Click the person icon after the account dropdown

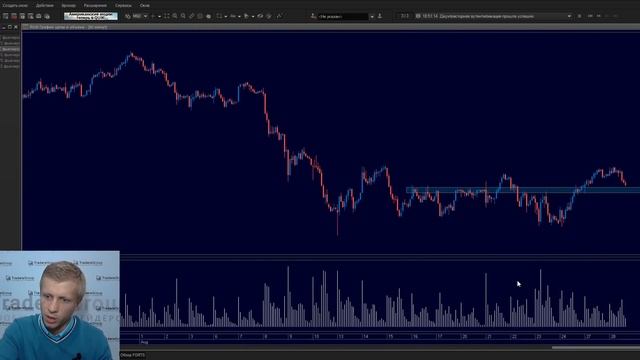pos(380,16)
